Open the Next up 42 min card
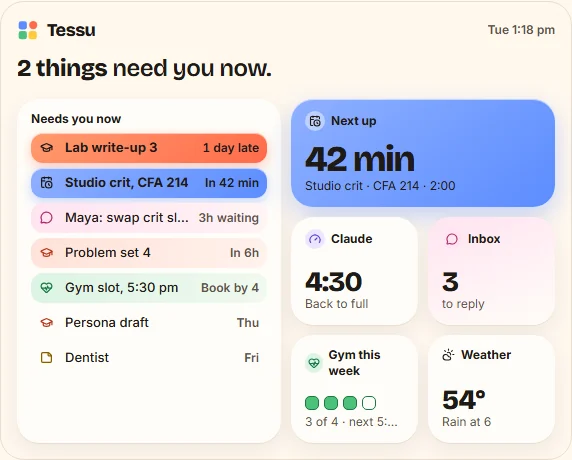The image size is (572, 460). (x=423, y=153)
